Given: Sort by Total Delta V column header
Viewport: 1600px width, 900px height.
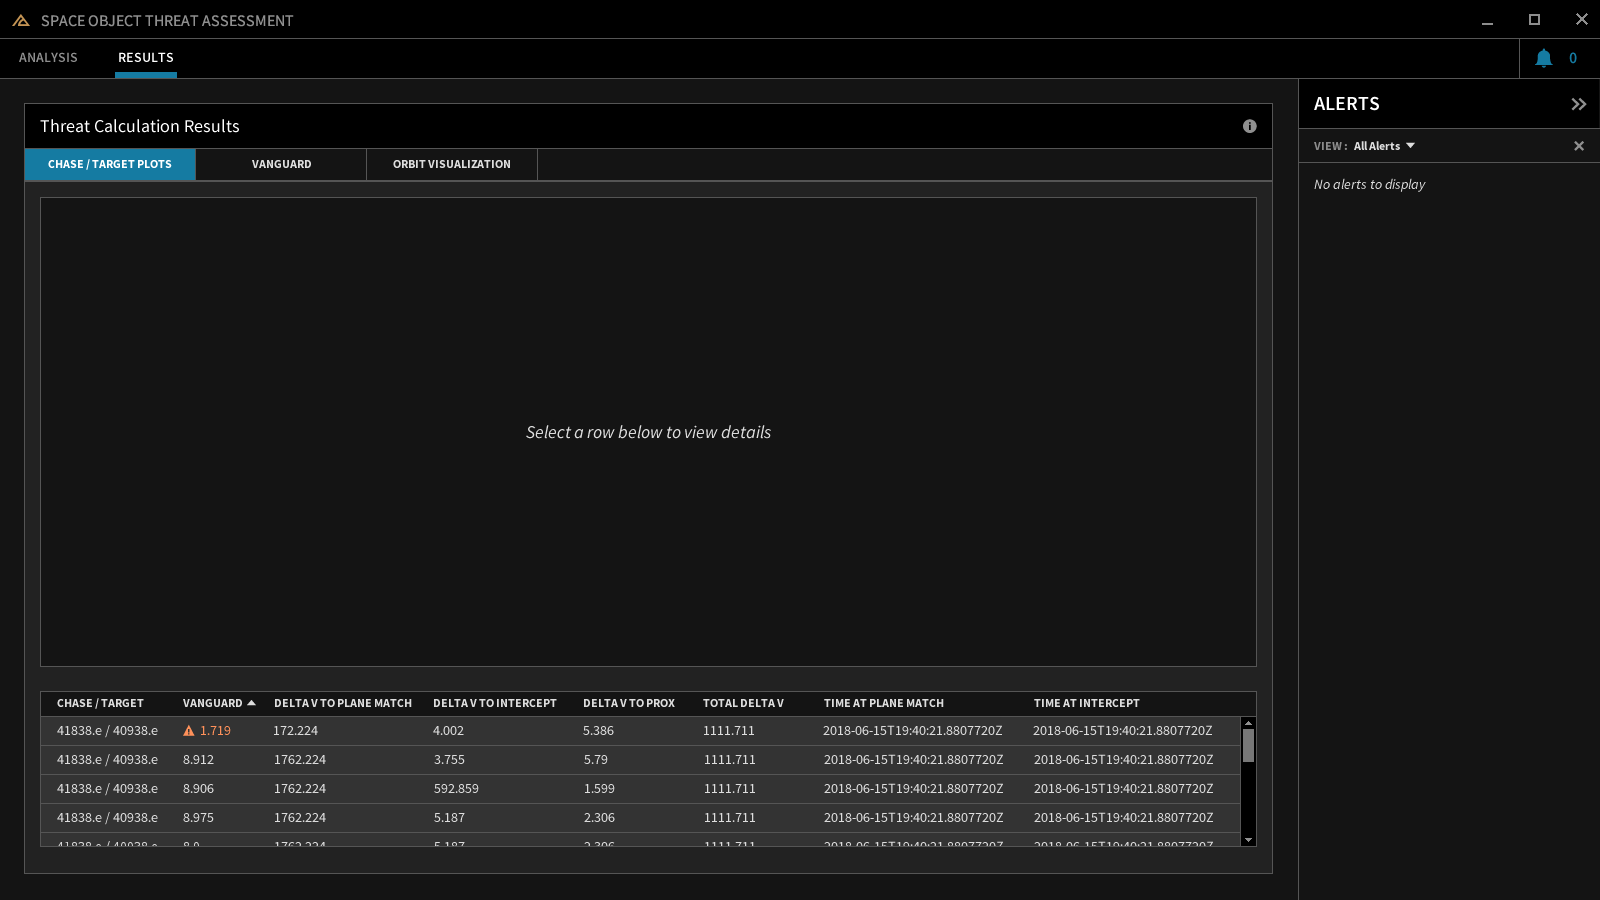Looking at the screenshot, I should [x=743, y=703].
